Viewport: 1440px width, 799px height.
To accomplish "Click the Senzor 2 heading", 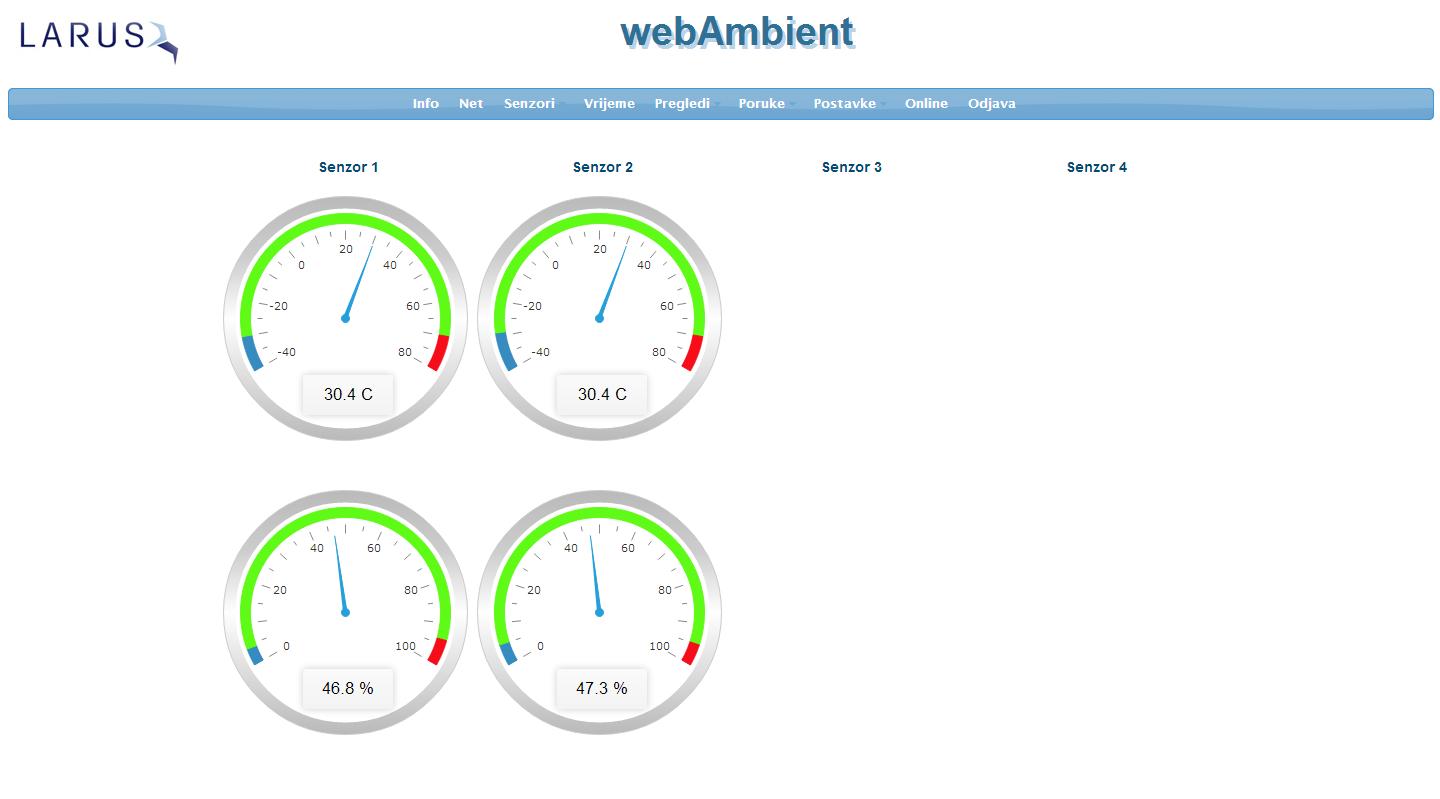I will pos(602,167).
